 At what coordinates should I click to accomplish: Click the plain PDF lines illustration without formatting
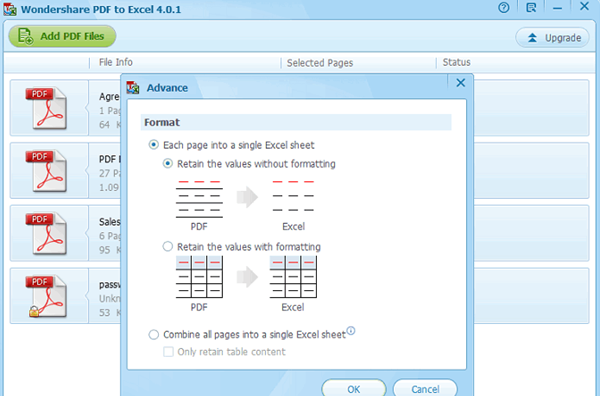pos(199,199)
